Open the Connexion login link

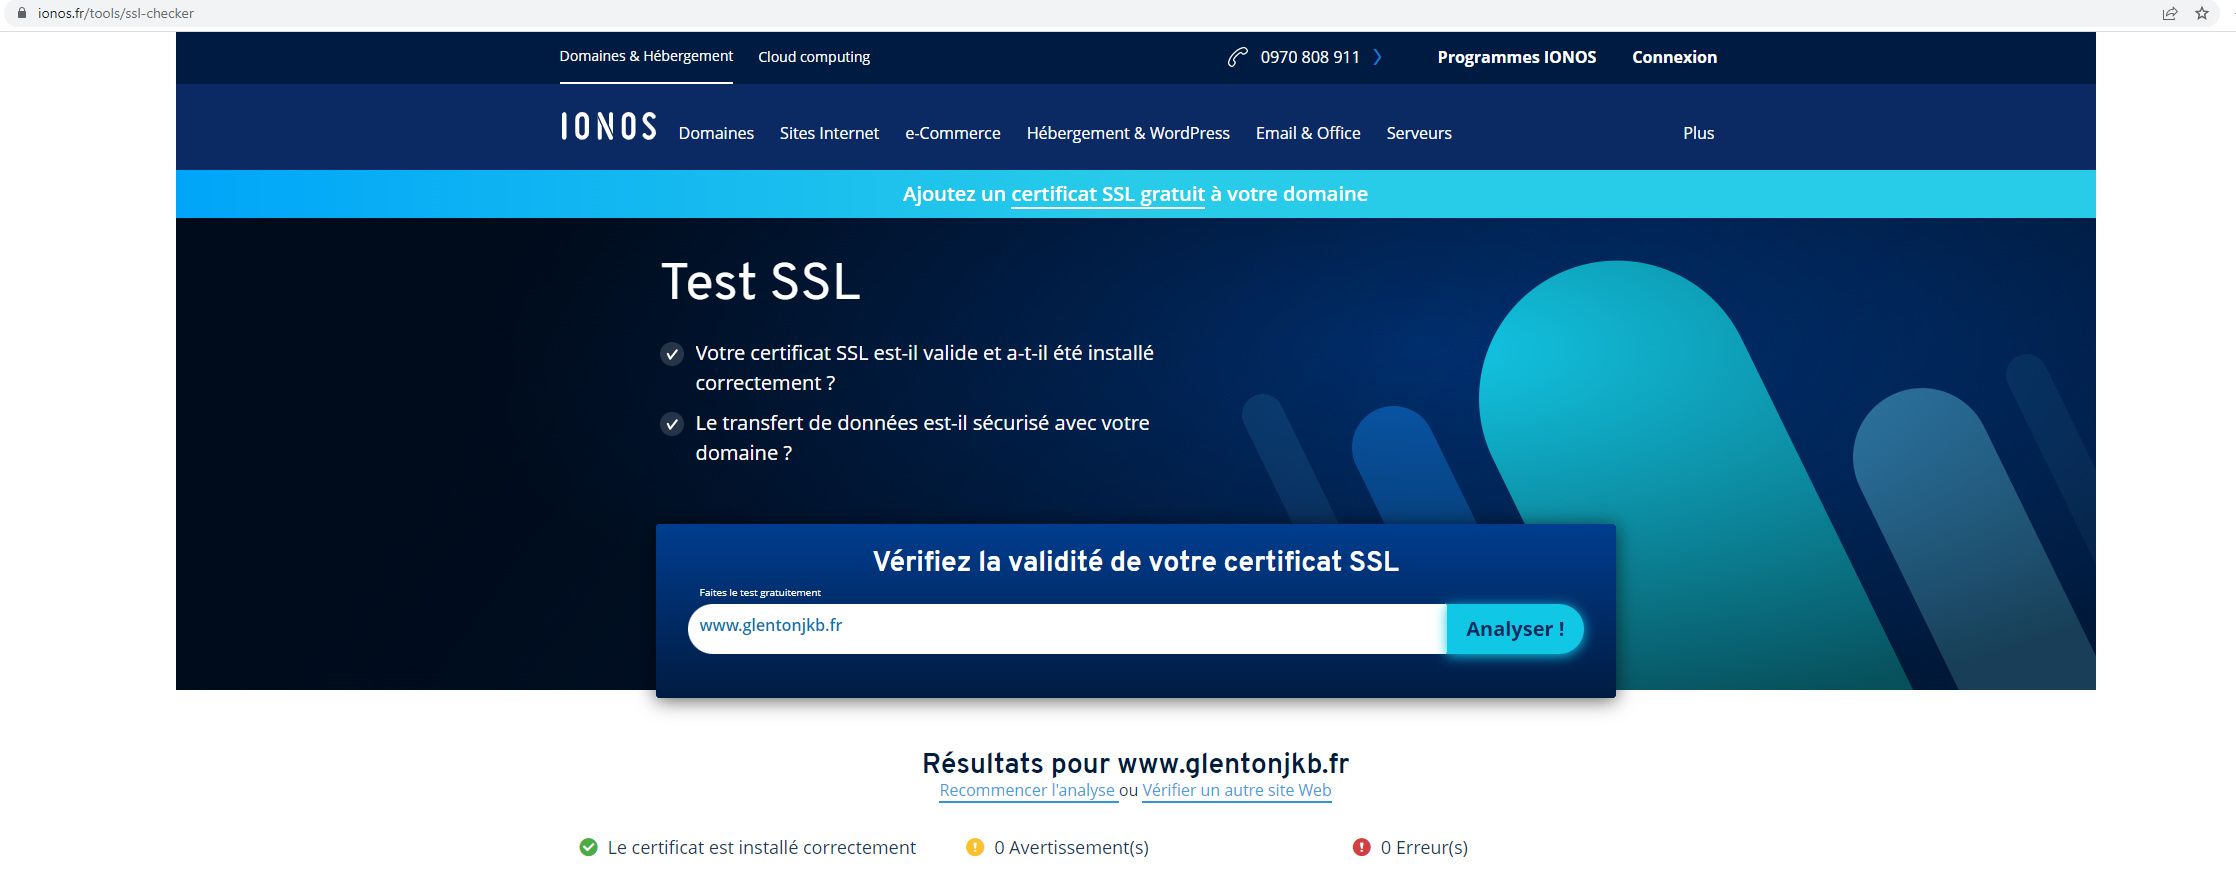[x=1674, y=57]
